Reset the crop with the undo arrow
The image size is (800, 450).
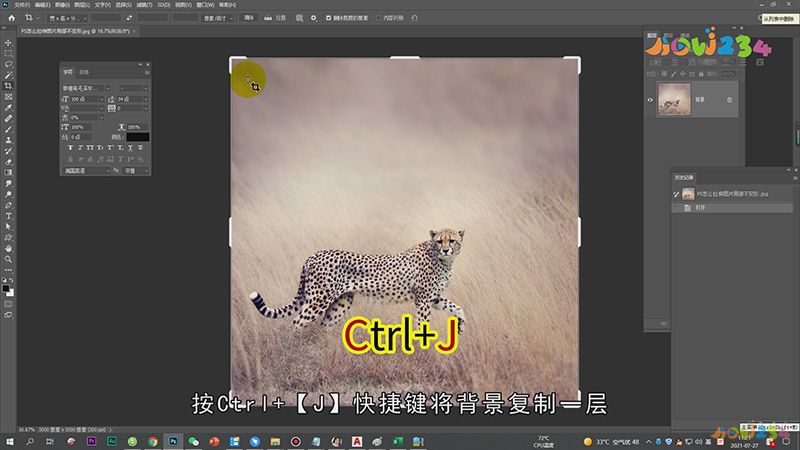point(414,18)
